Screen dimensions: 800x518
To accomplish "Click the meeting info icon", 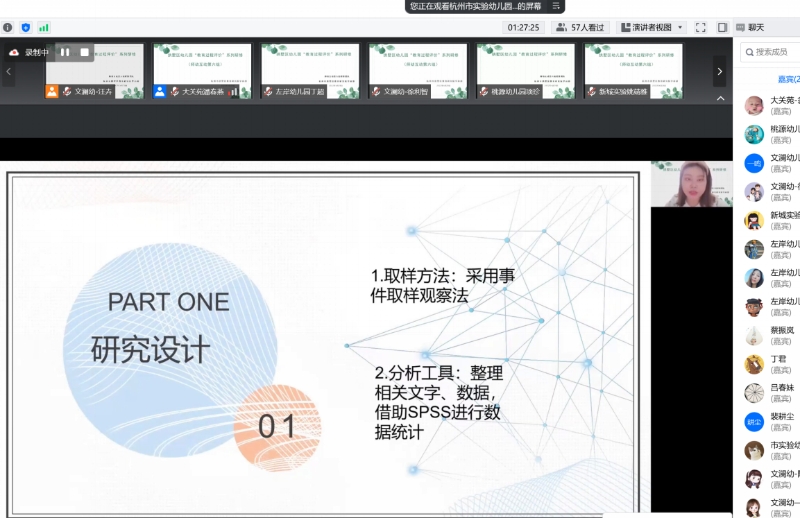I will pos(8,28).
